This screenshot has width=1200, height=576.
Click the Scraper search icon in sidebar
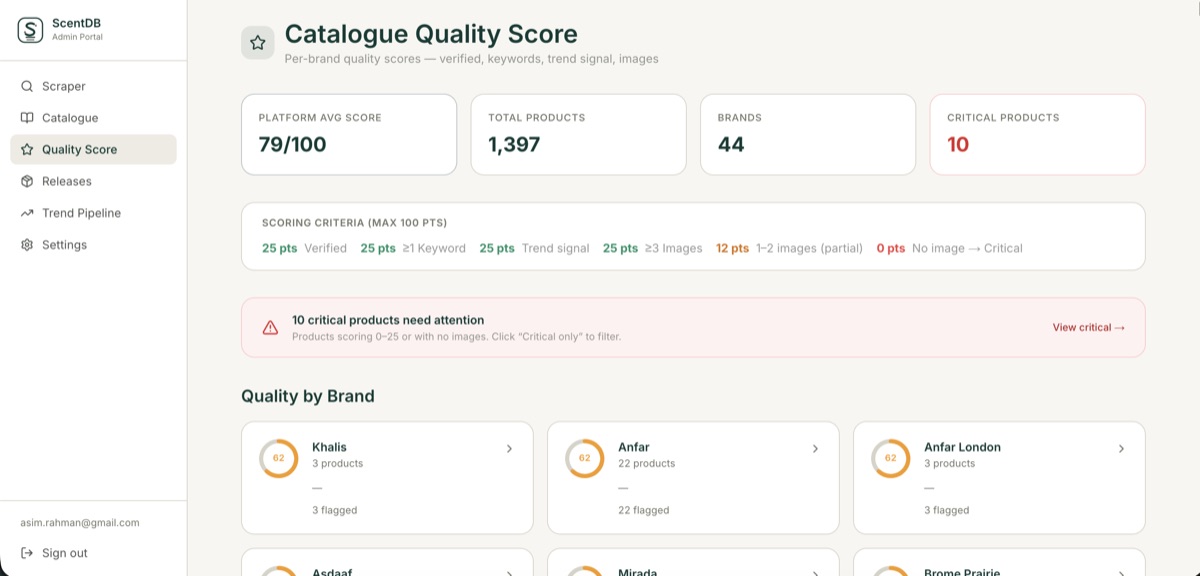tap(27, 86)
